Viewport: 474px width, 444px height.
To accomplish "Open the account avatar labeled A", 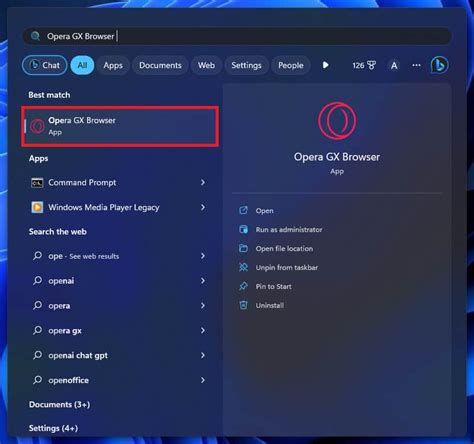I will pyautogui.click(x=394, y=65).
